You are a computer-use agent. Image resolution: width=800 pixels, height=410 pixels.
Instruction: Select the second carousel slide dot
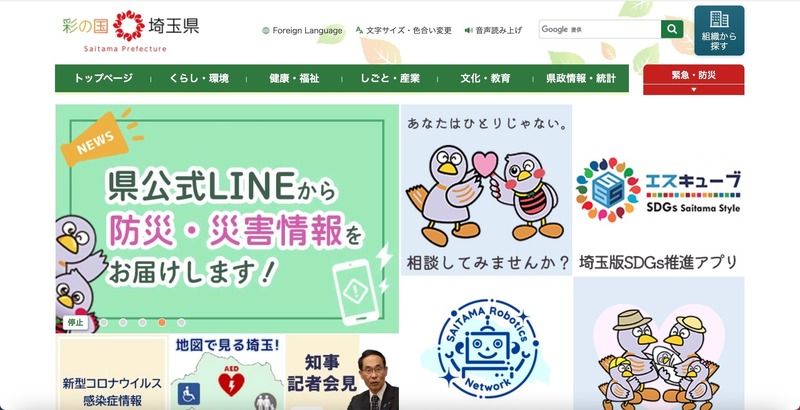(x=123, y=322)
